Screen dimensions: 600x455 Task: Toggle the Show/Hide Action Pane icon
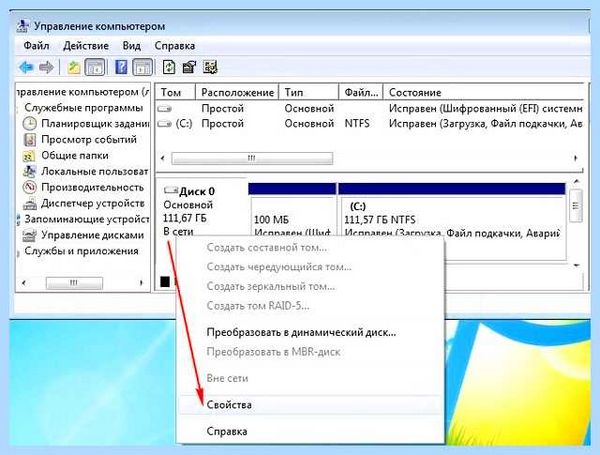click(x=142, y=68)
